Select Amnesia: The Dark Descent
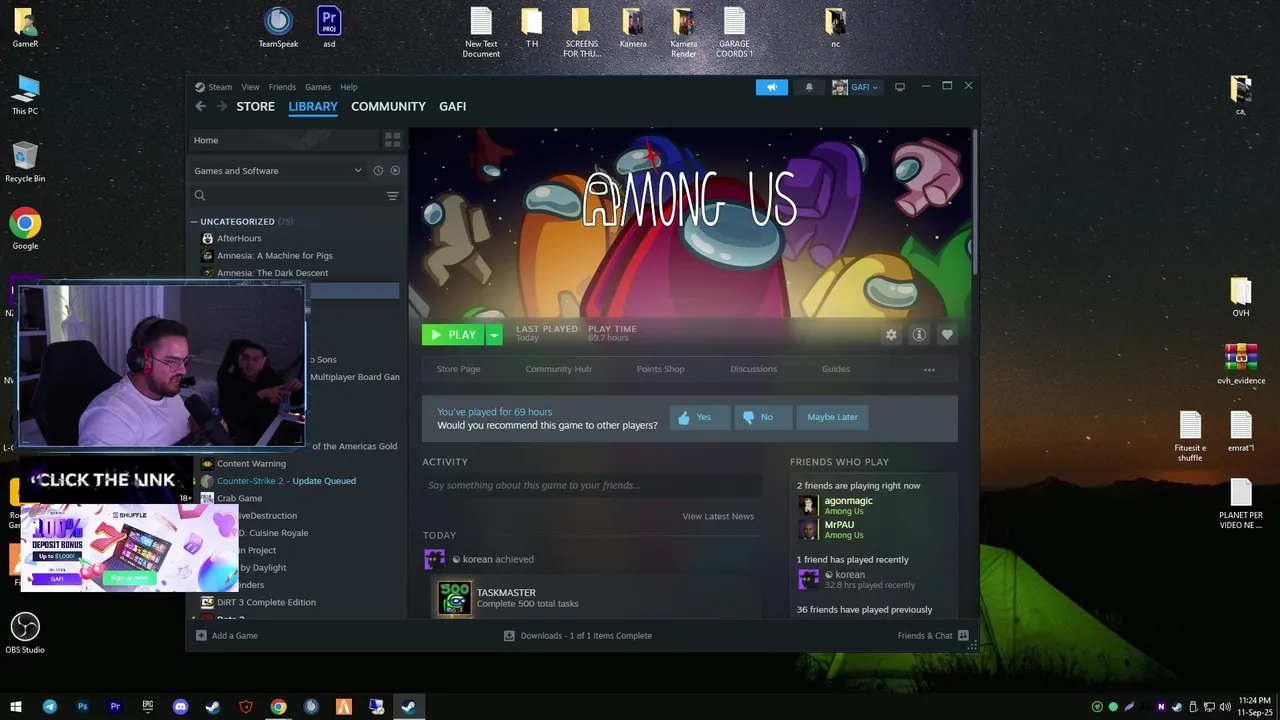Image resolution: width=1280 pixels, height=720 pixels. [x=272, y=273]
